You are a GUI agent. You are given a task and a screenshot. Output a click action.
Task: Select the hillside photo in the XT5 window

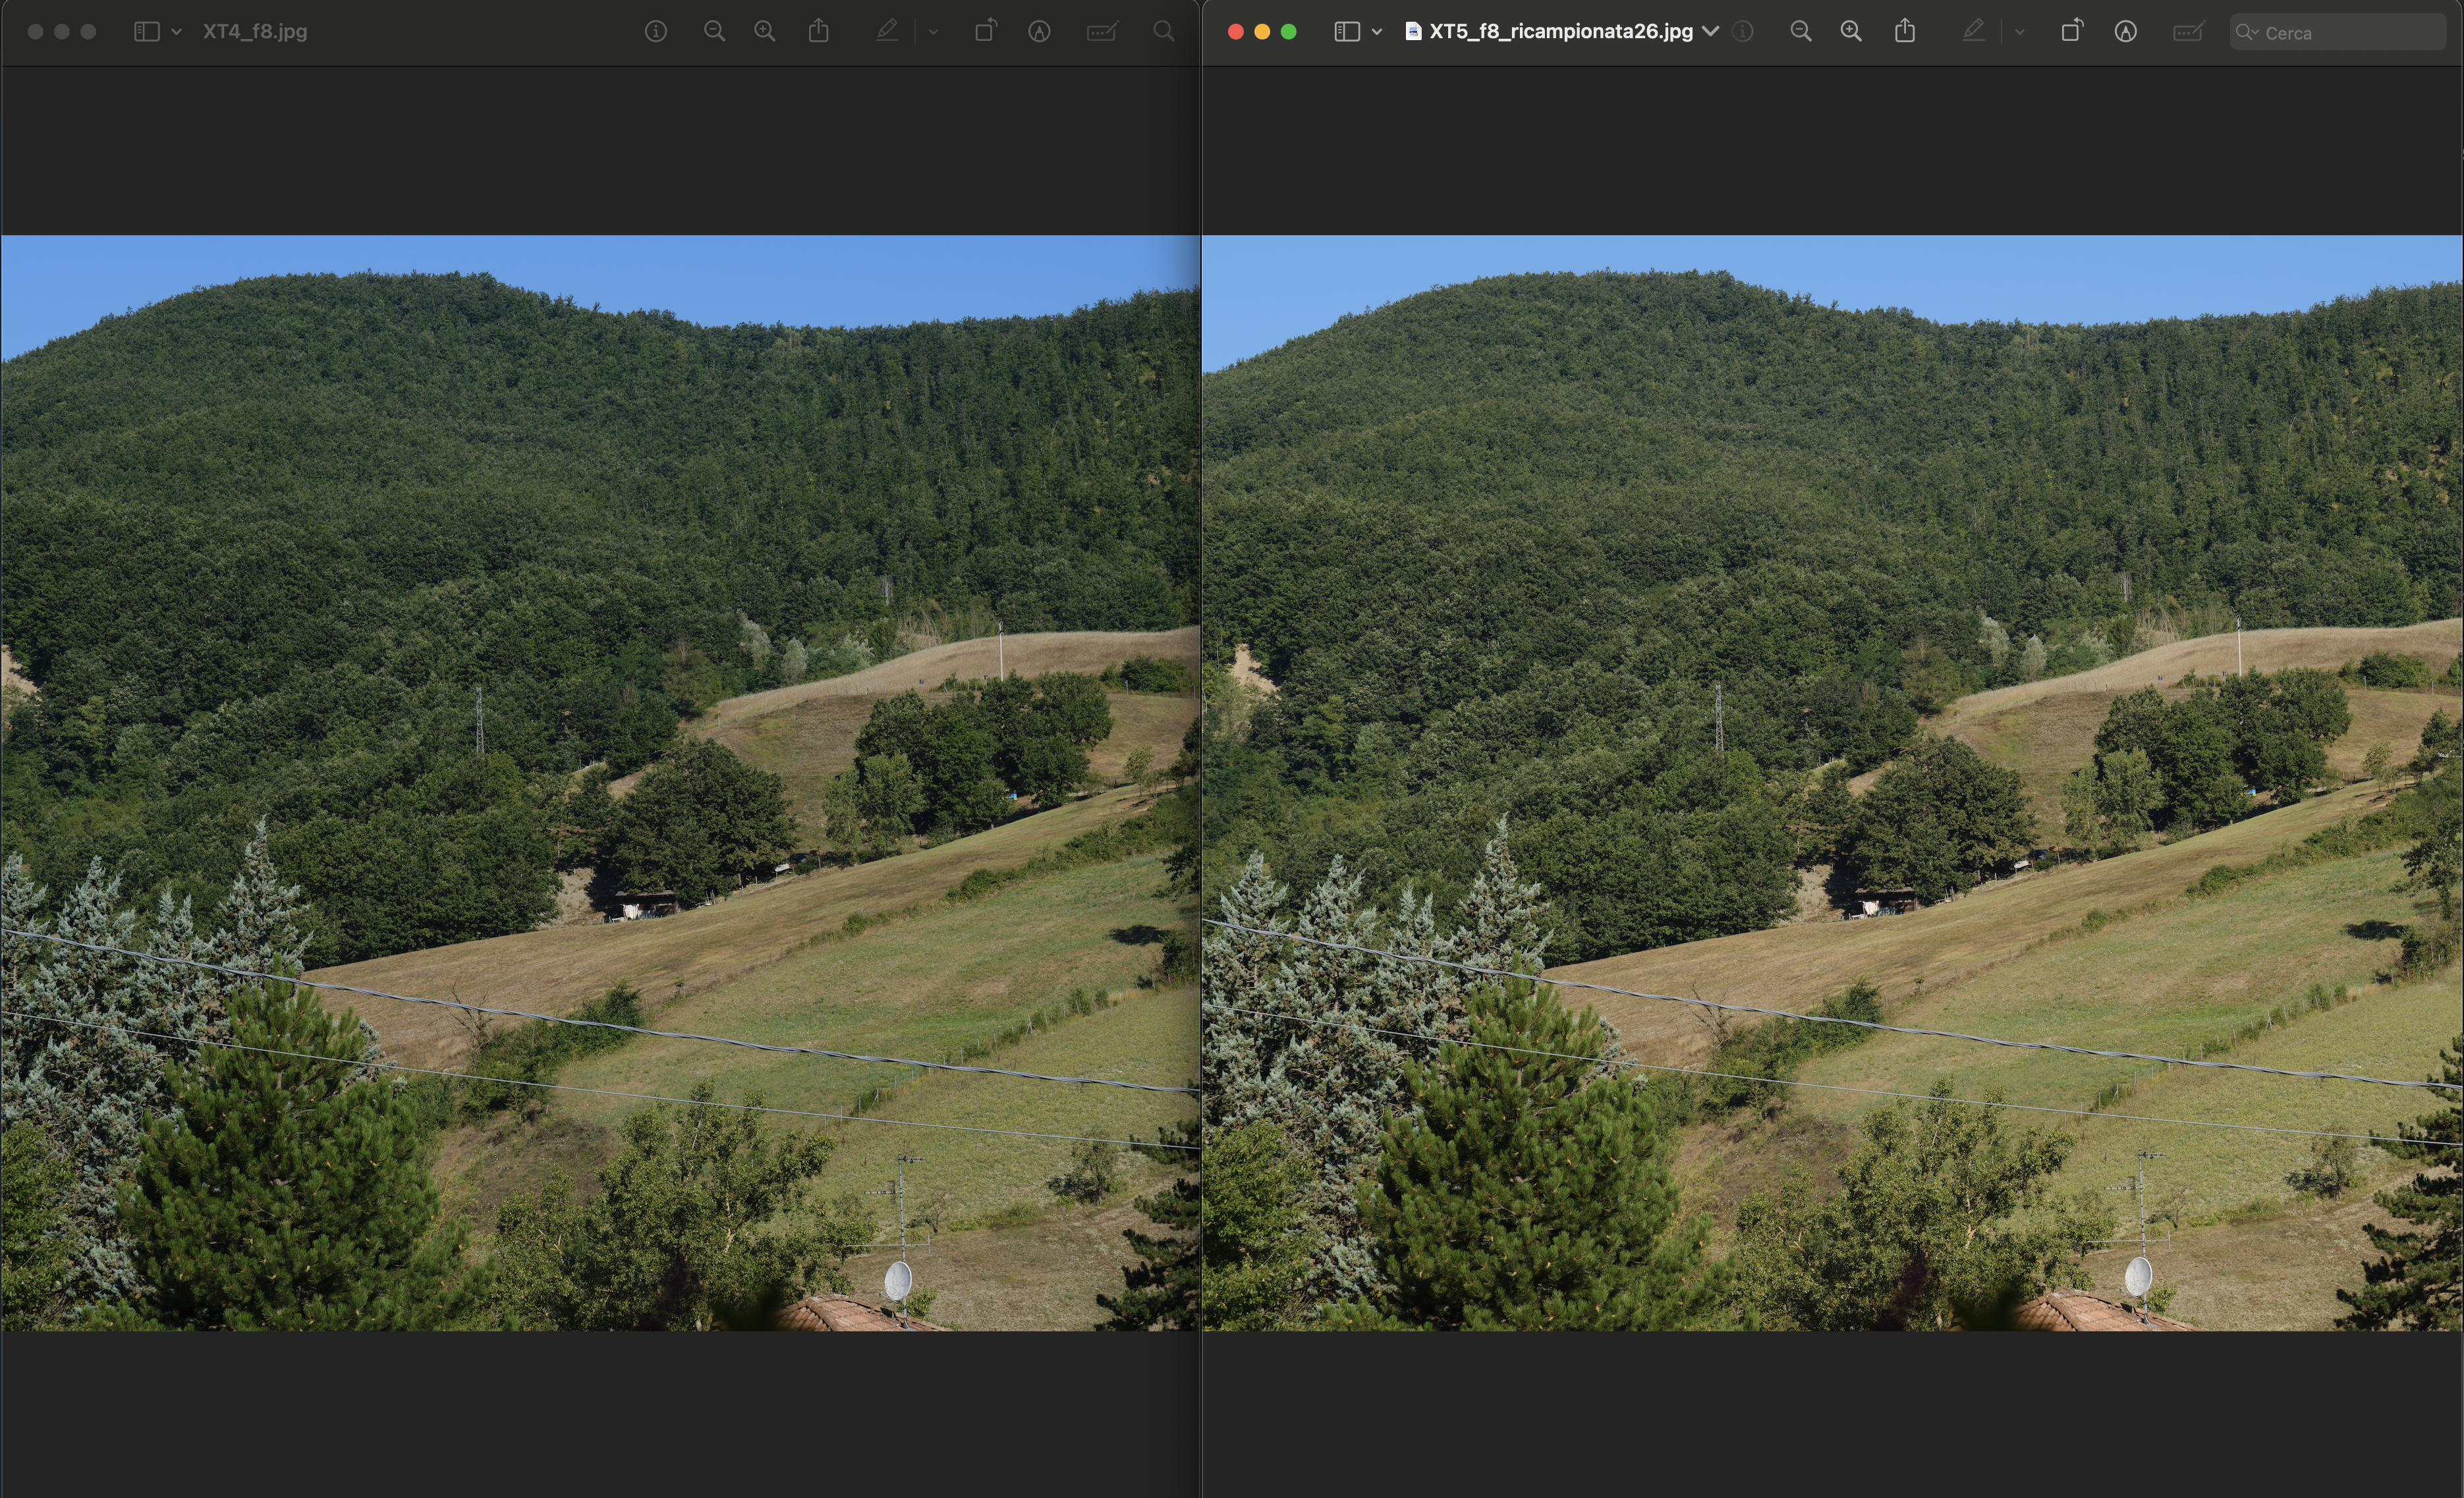(x=1832, y=782)
